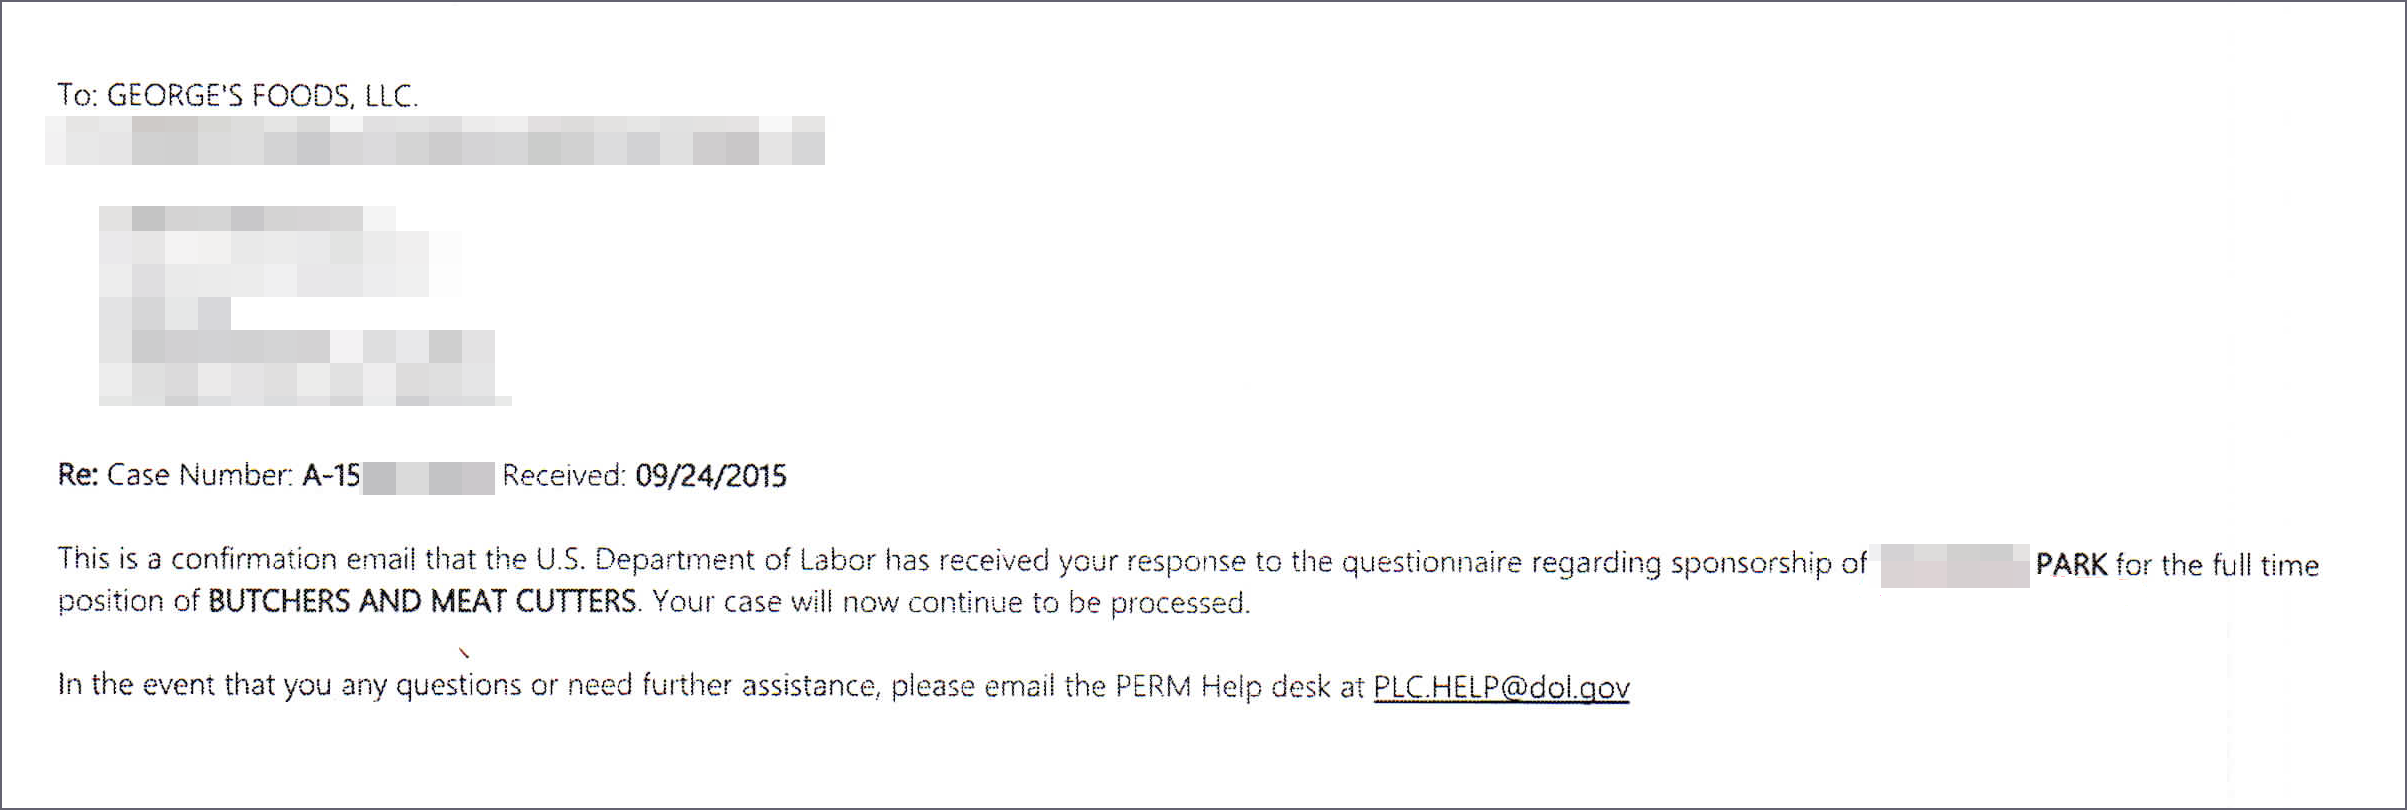Click the bold "Re:" label
This screenshot has width=2407, height=810.
[x=77, y=474]
